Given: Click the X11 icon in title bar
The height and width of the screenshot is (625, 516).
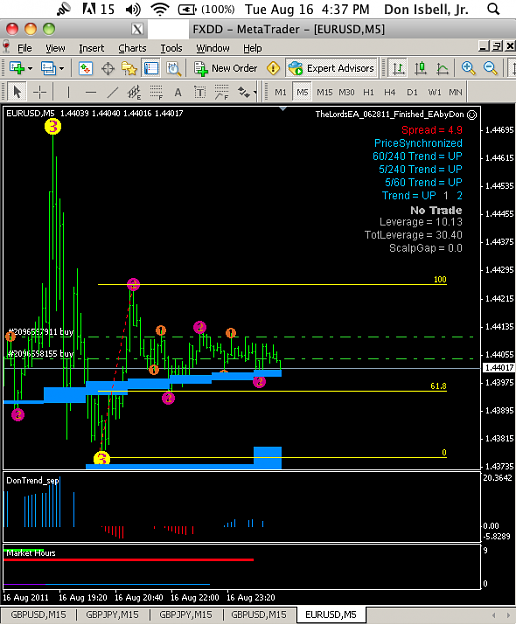Looking at the screenshot, I should tap(137, 29).
